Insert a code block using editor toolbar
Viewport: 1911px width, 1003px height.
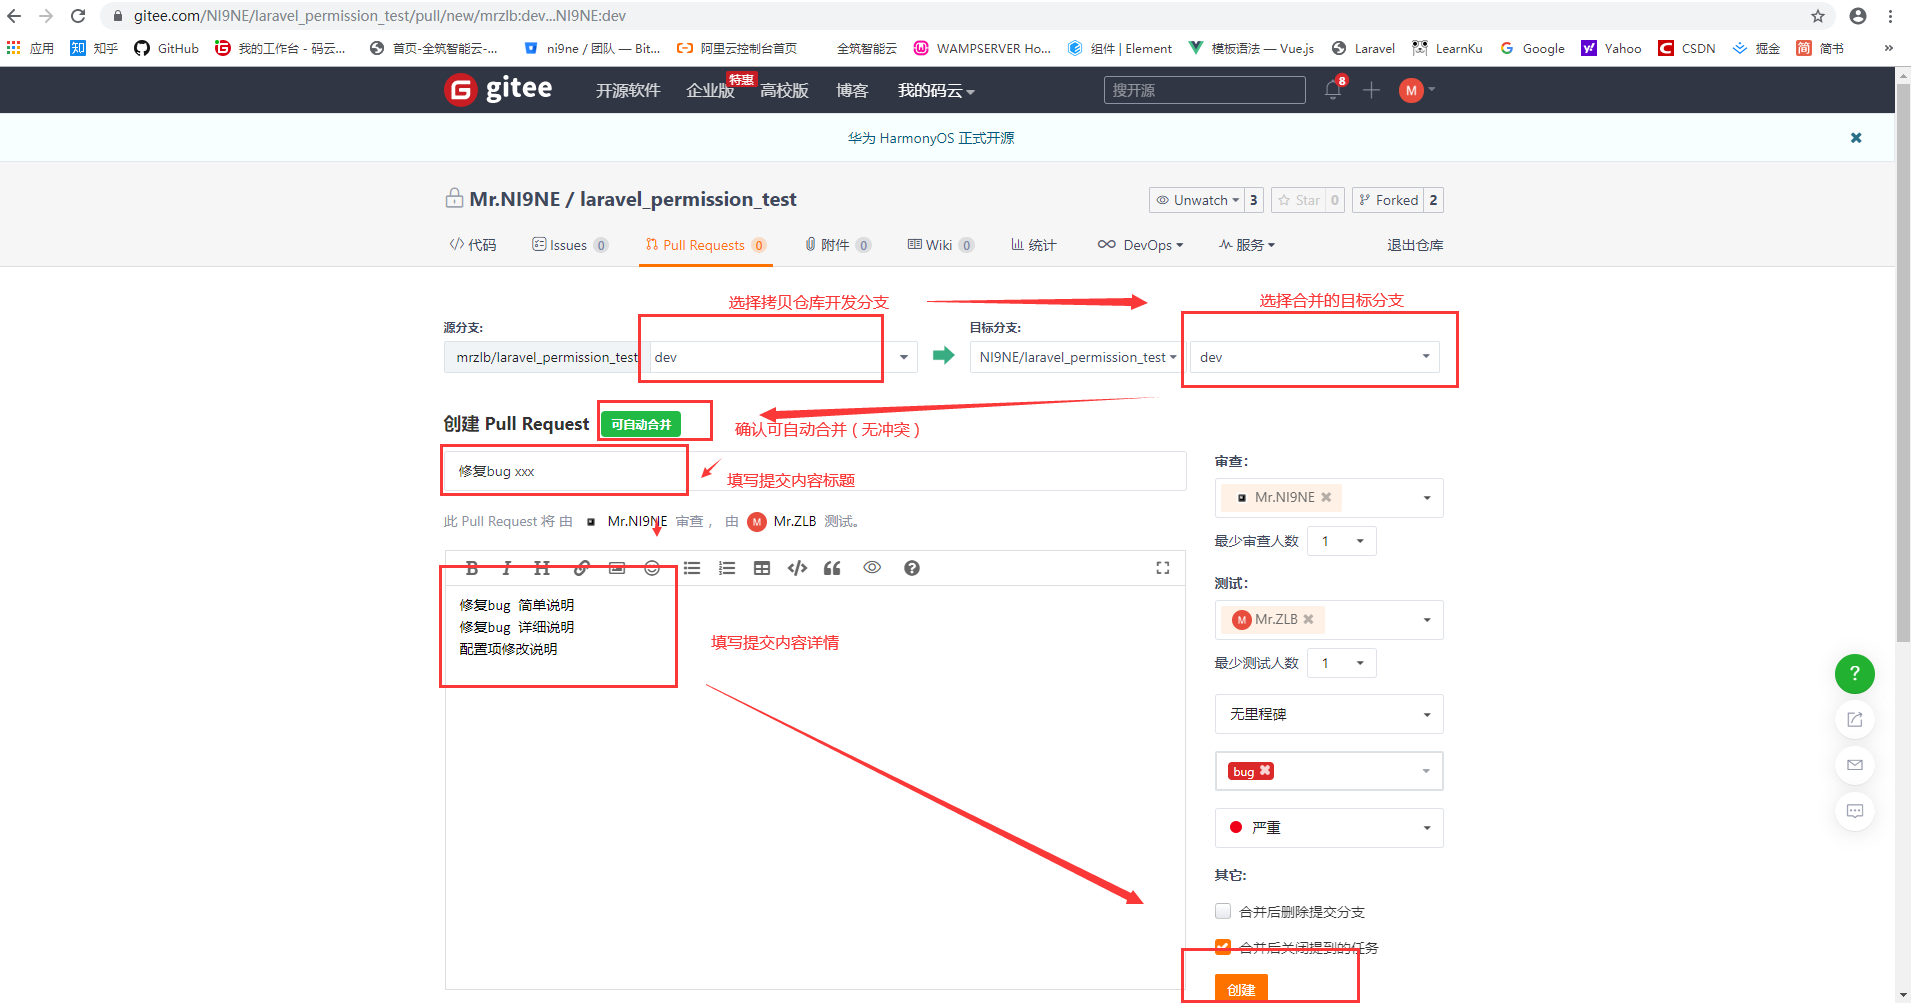click(797, 568)
